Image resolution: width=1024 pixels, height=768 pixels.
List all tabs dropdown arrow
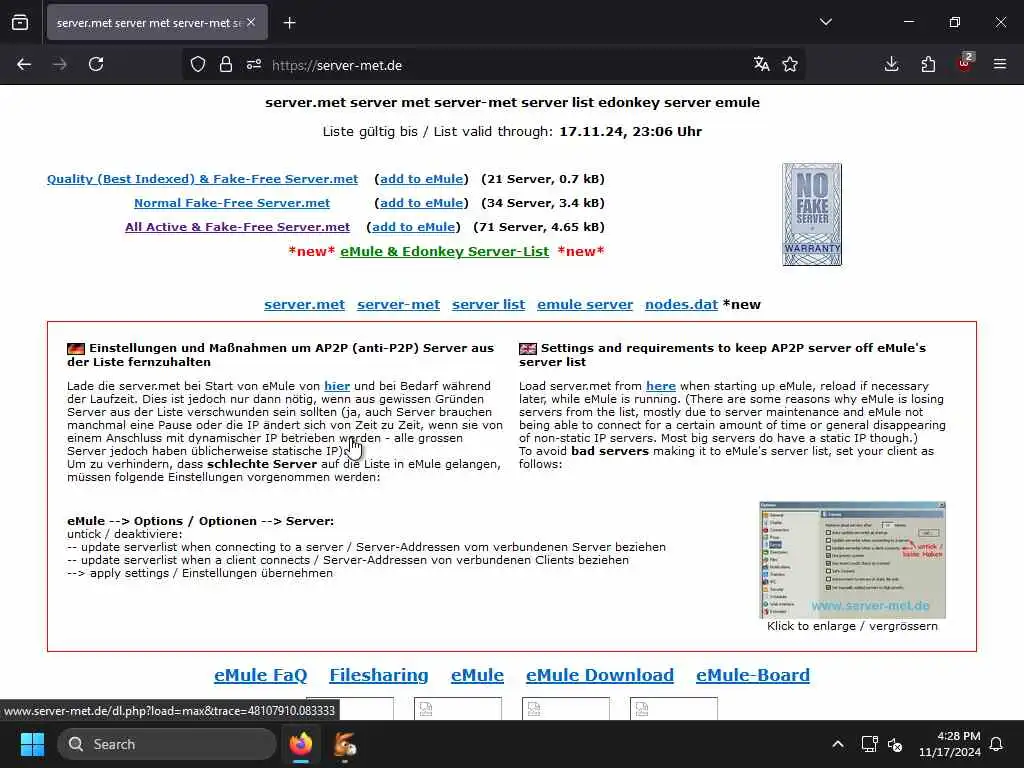point(826,22)
